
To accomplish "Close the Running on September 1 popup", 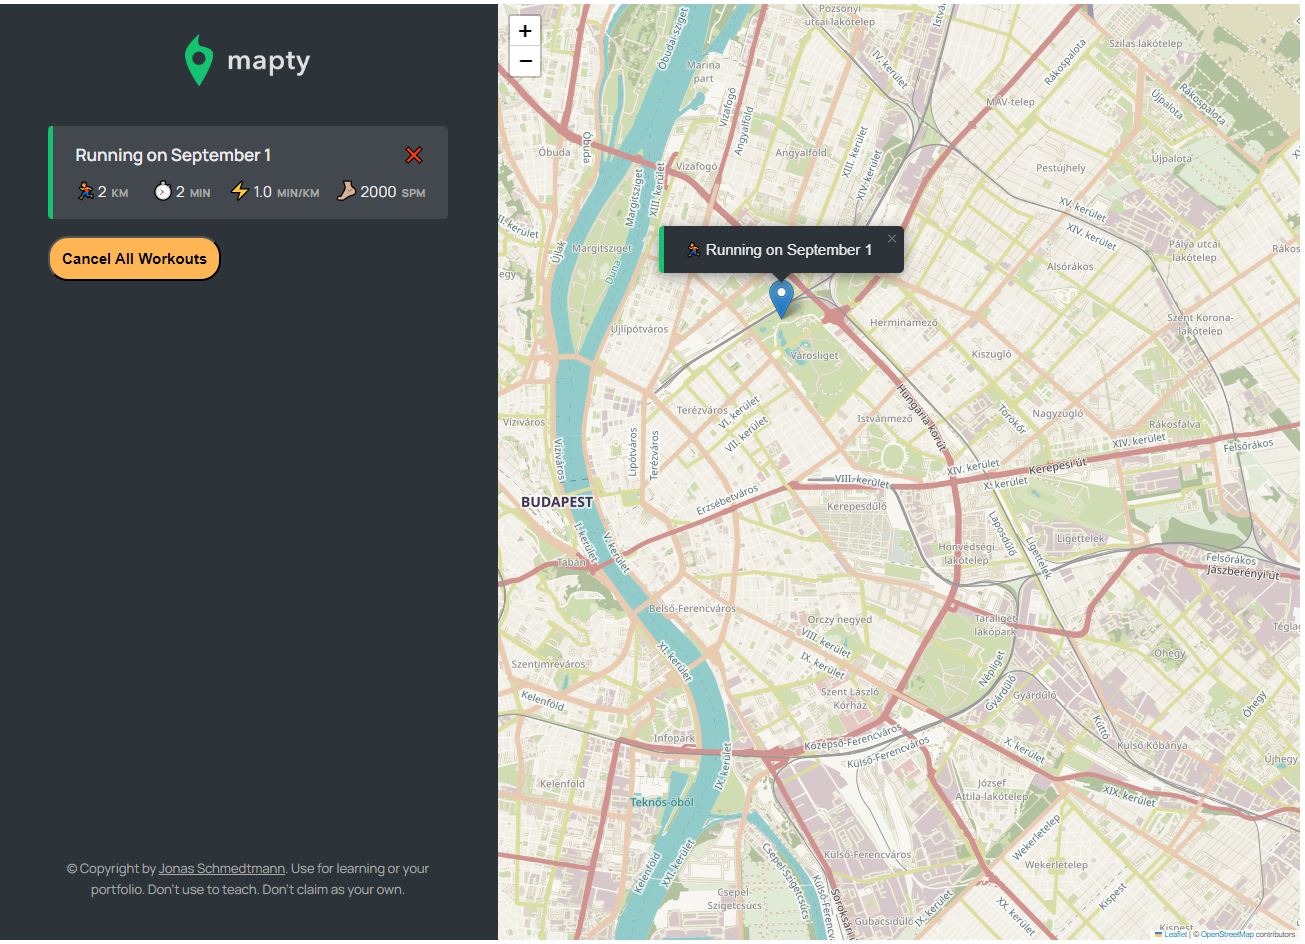I will click(892, 238).
